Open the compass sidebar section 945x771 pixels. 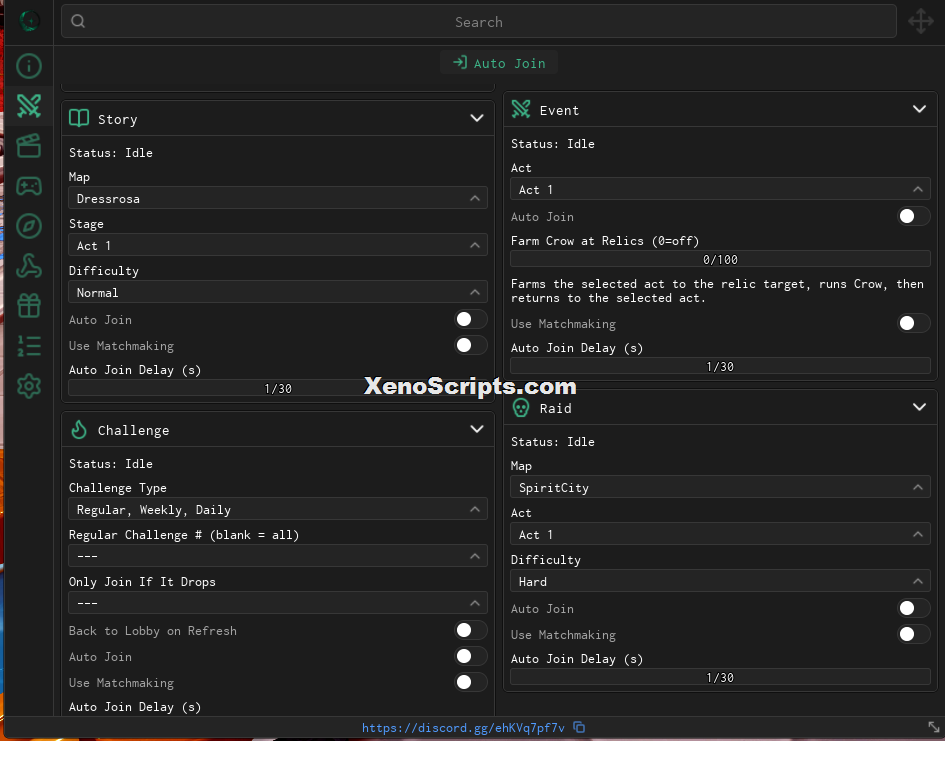click(x=28, y=226)
